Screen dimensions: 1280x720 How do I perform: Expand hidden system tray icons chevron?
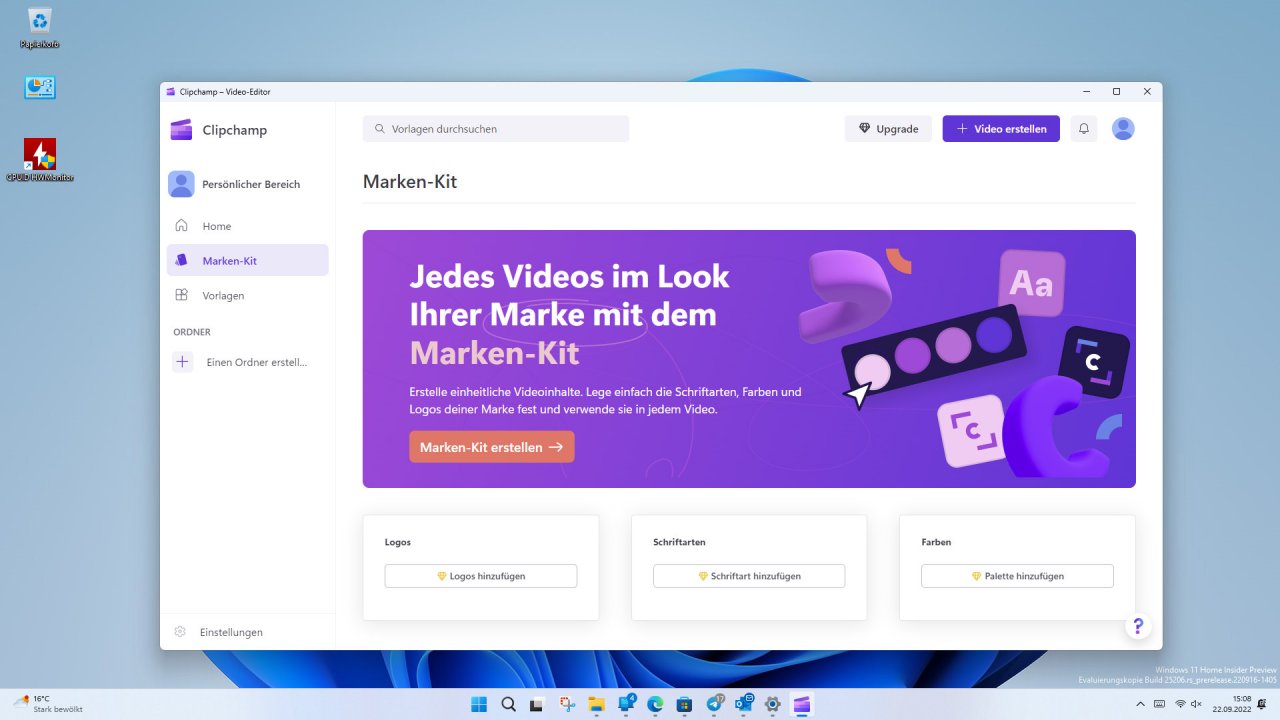tap(1140, 704)
